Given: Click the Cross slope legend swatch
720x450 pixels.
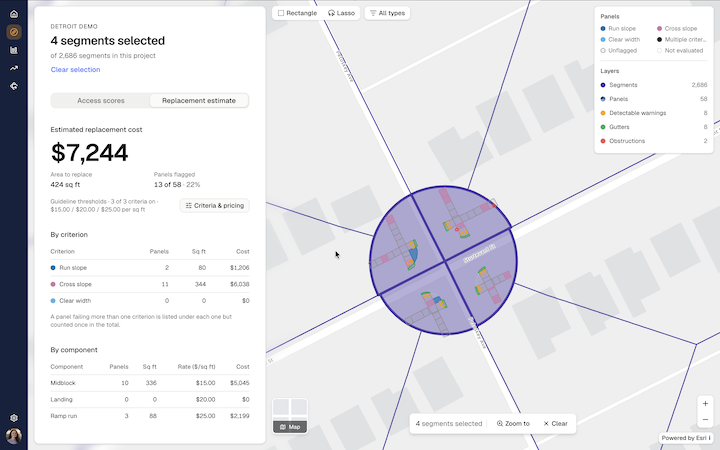Looking at the screenshot, I should pyautogui.click(x=659, y=28).
